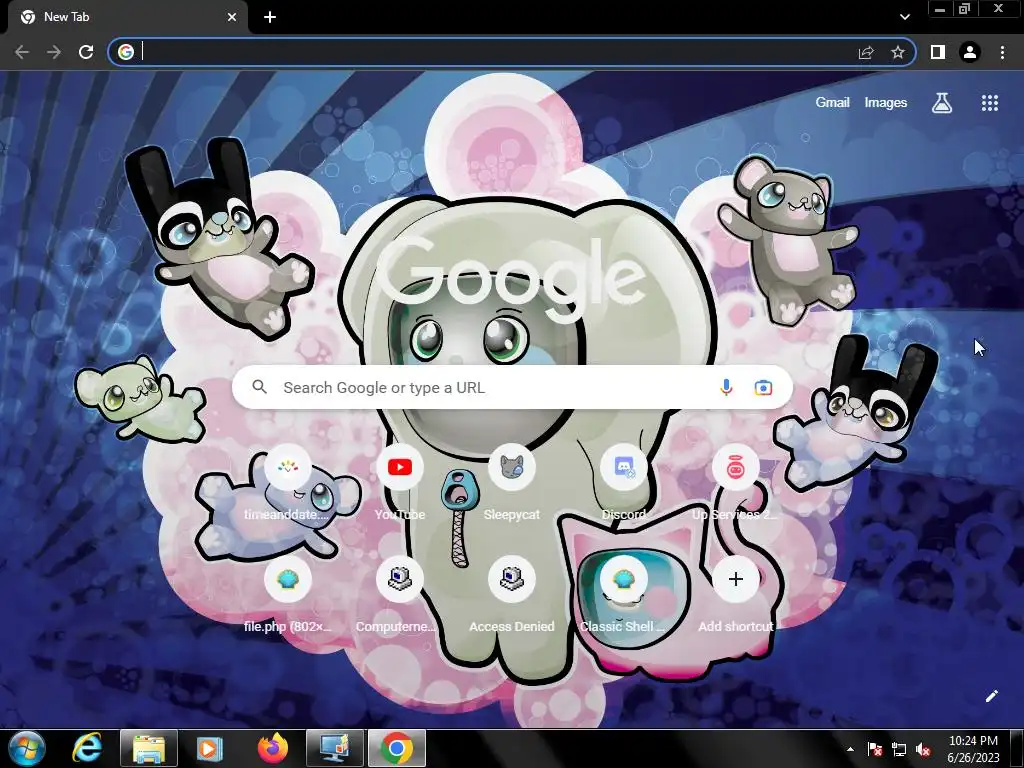This screenshot has height=768, width=1024.
Task: Go back with the browser back arrow
Action: (x=22, y=52)
